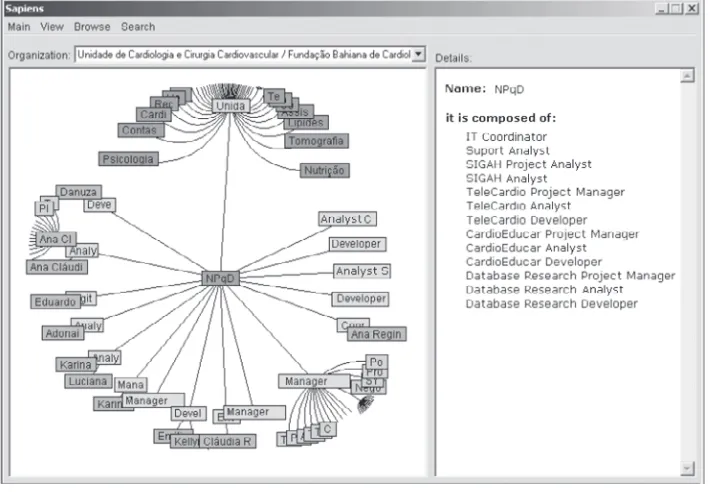
Task: Expand the Organization dropdown arrow
Action: (419, 54)
